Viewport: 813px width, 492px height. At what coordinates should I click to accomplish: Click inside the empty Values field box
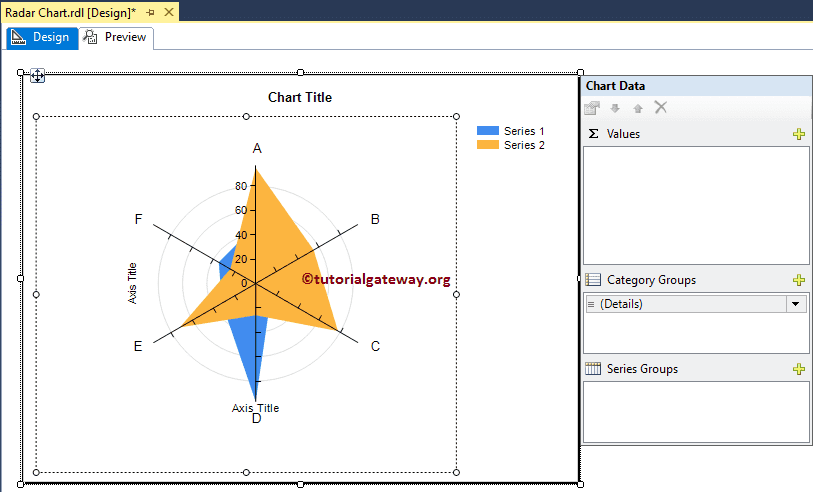click(x=696, y=205)
